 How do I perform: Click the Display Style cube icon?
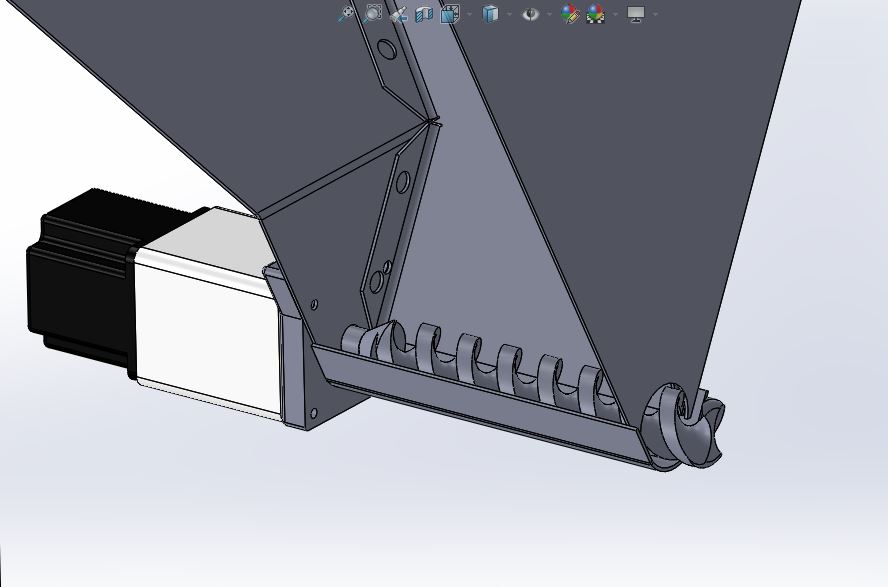[x=490, y=14]
